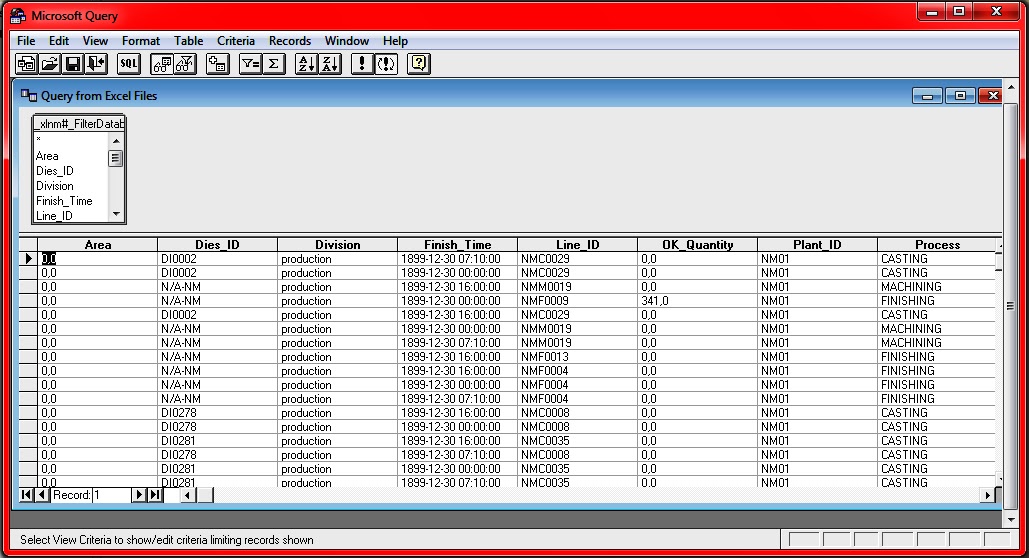The image size is (1029, 558).
Task: Select the Dies_ID column header
Action: [217, 245]
